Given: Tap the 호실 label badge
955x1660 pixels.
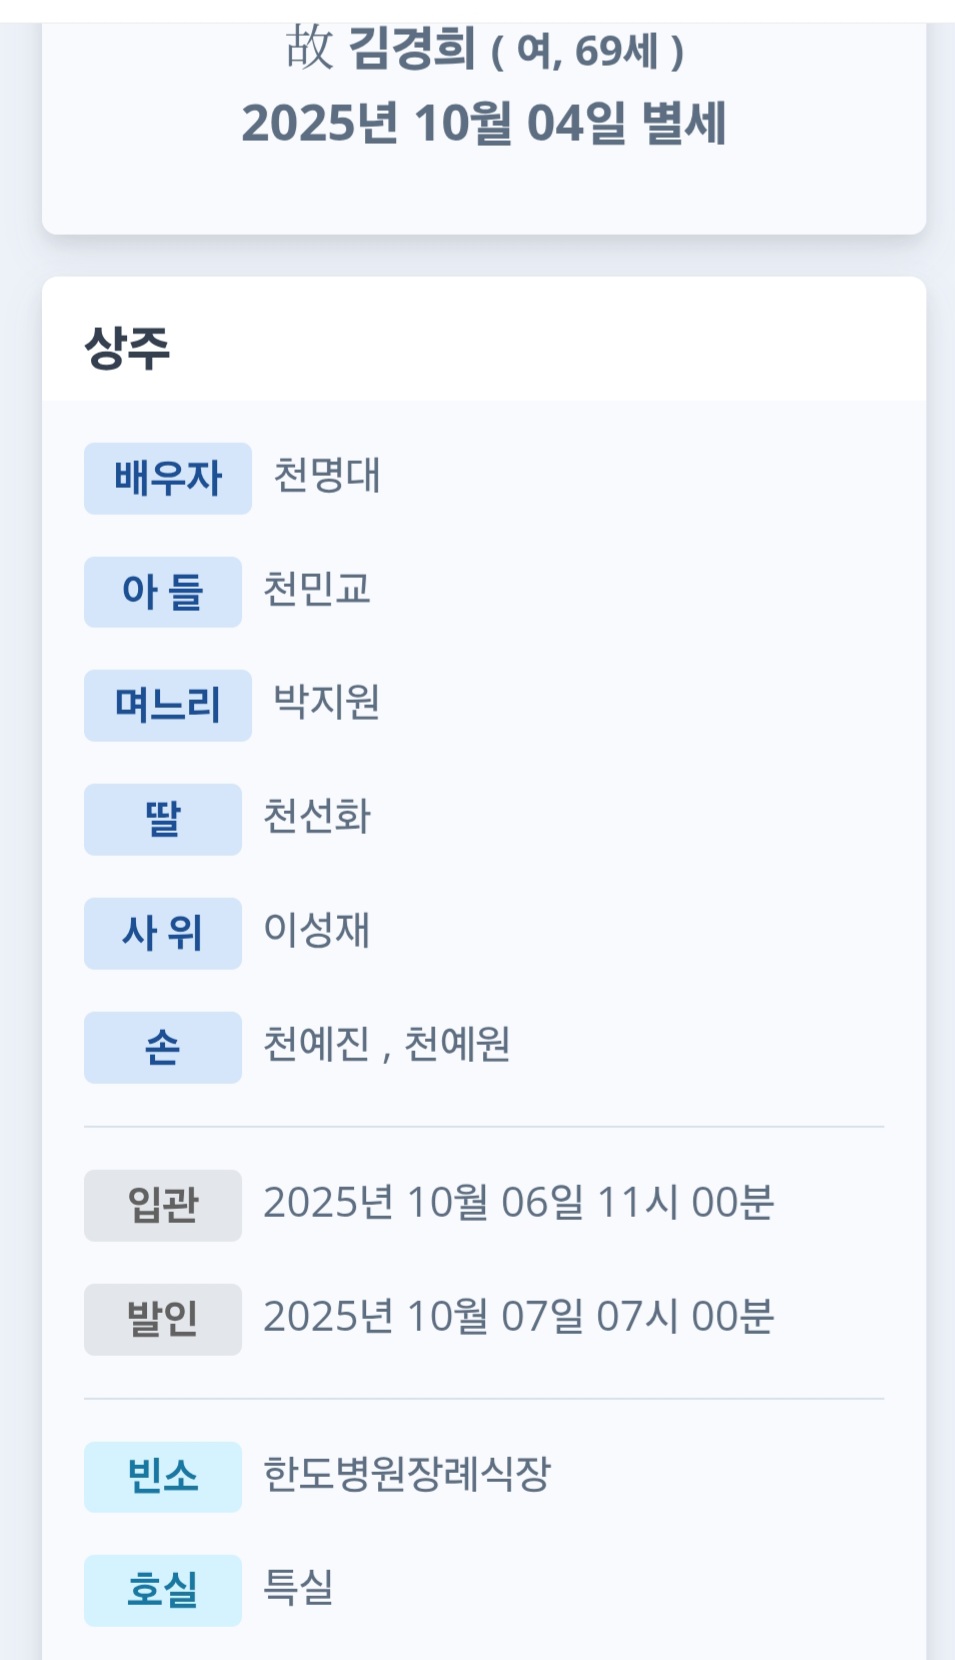Looking at the screenshot, I should pyautogui.click(x=162, y=1589).
